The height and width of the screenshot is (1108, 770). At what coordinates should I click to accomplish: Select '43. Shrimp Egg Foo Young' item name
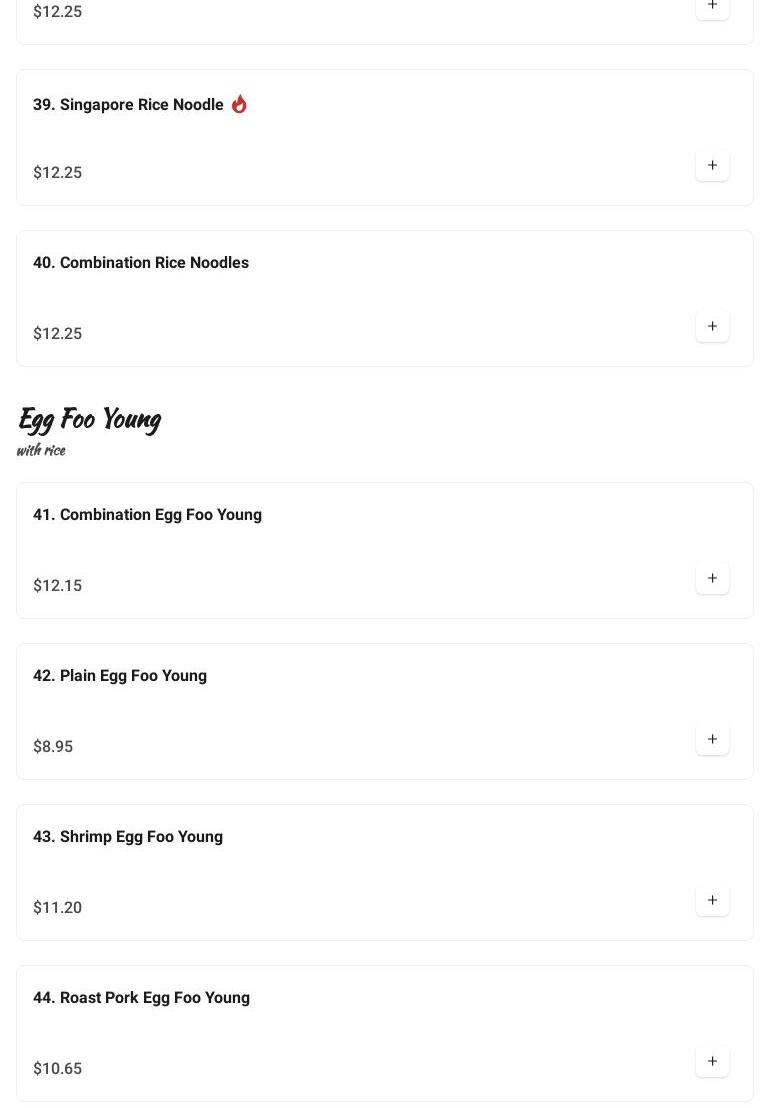tap(128, 837)
